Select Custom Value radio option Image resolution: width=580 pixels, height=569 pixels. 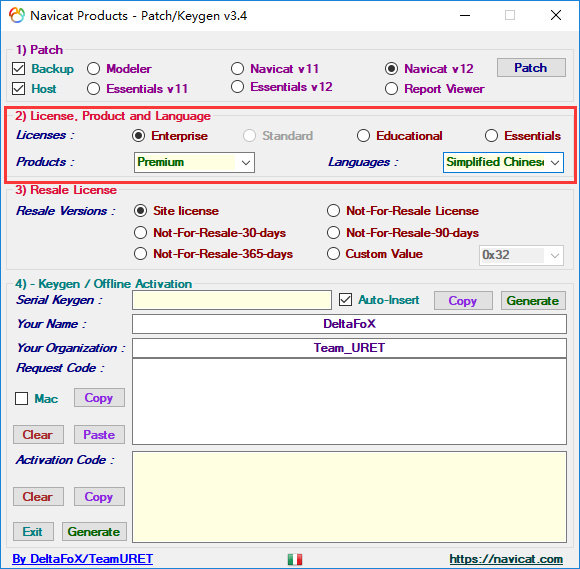click(333, 254)
